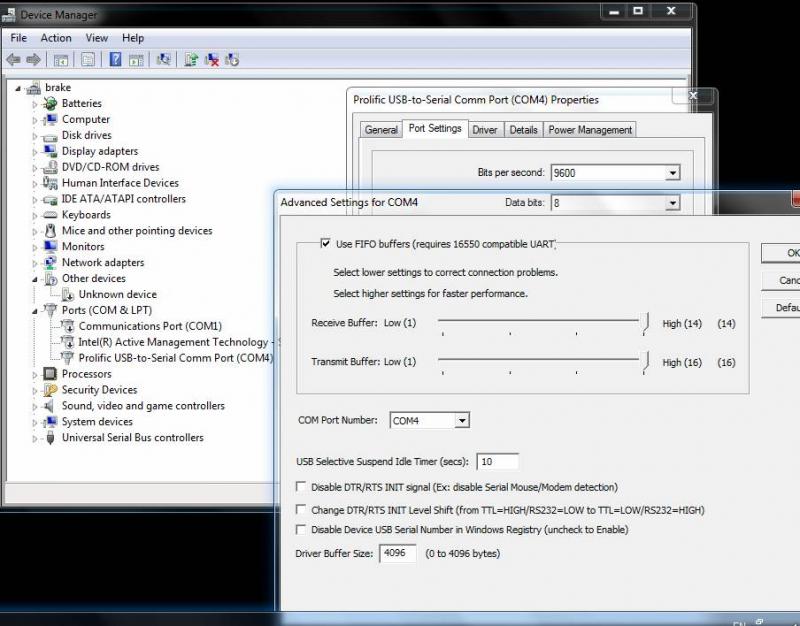Open the View menu in Device Manager
Screen dimensions: 800x626
click(x=96, y=38)
